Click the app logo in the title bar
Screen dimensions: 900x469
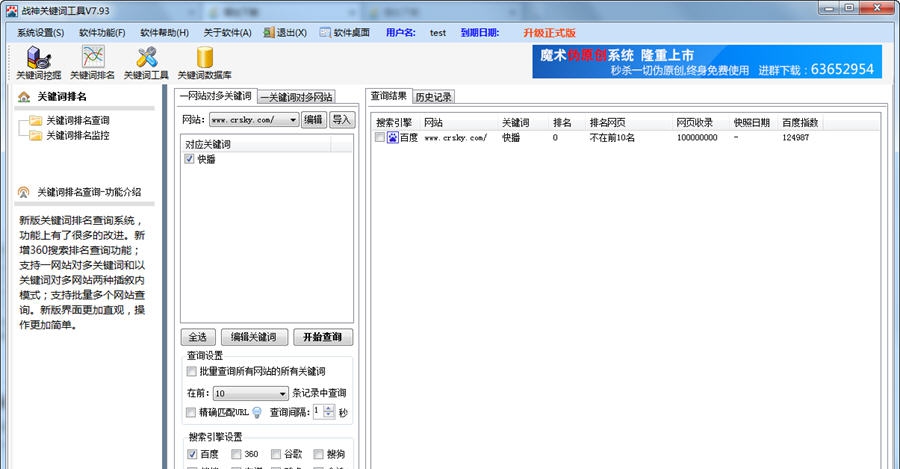pyautogui.click(x=11, y=10)
